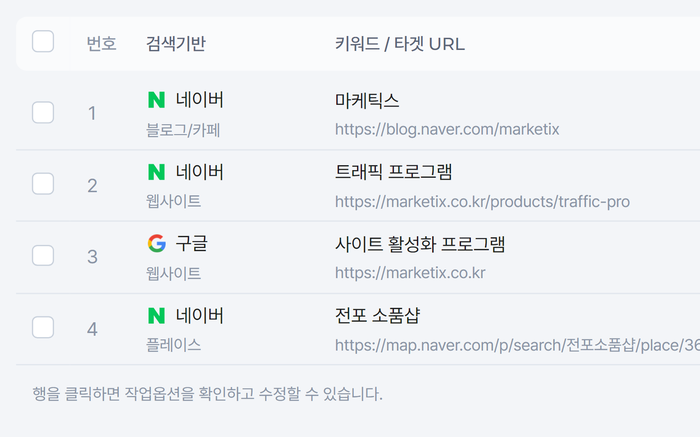Click 네이버 label in row 1
This screenshot has height=437, width=700.
(200, 100)
